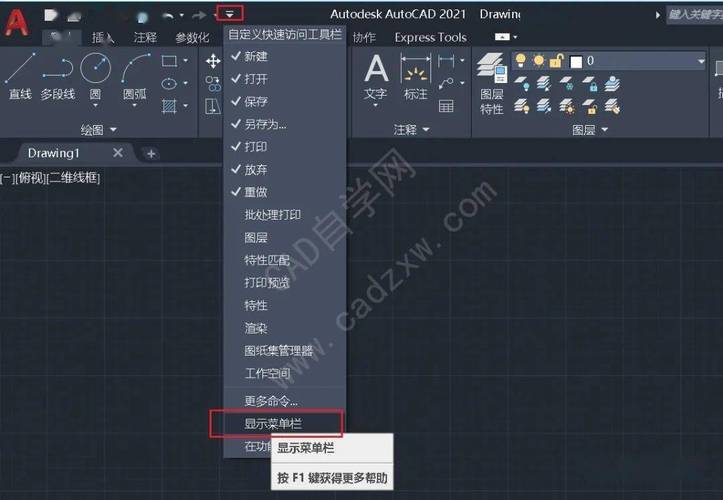Activate the Move tool four-arrow icon

pyautogui.click(x=213, y=61)
